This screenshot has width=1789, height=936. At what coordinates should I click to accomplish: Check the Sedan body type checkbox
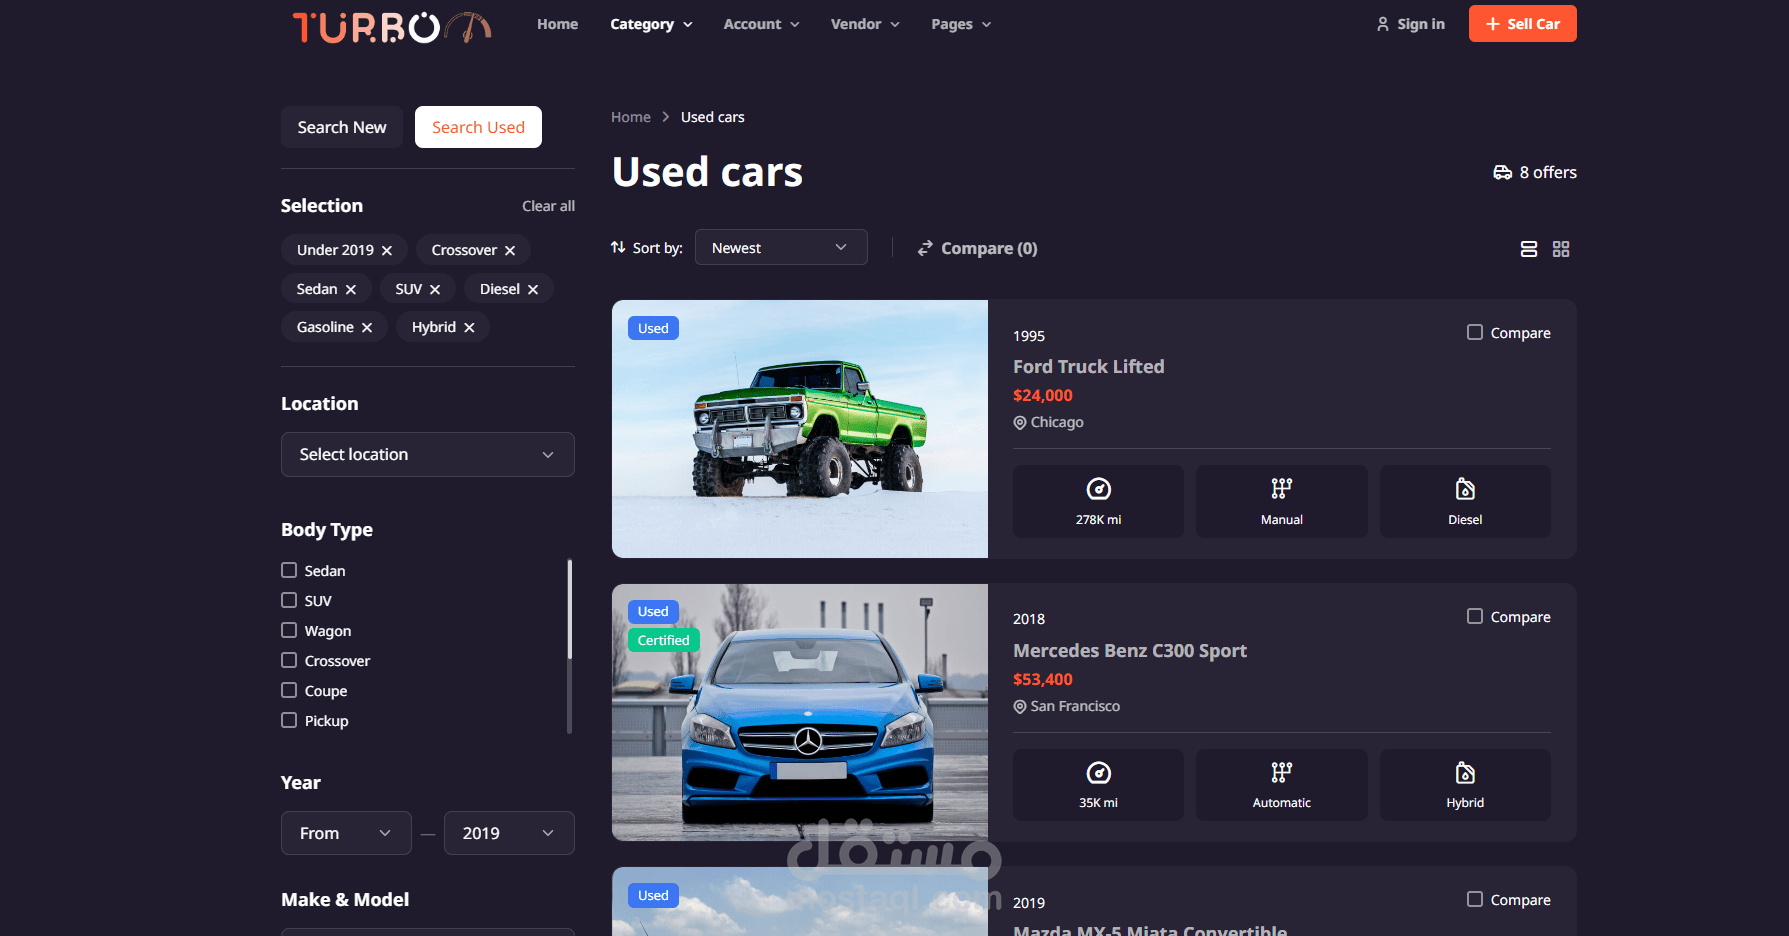pyautogui.click(x=289, y=570)
